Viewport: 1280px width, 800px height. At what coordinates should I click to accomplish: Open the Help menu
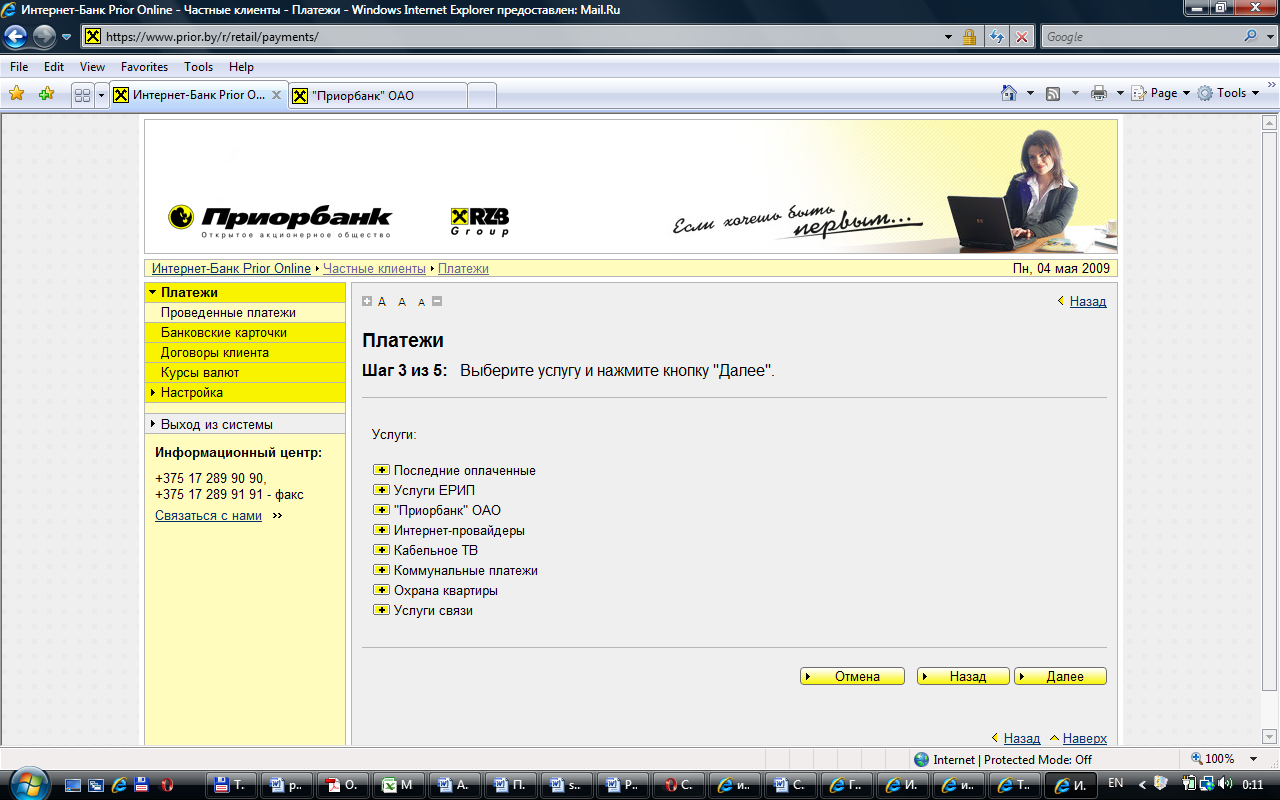(x=241, y=67)
